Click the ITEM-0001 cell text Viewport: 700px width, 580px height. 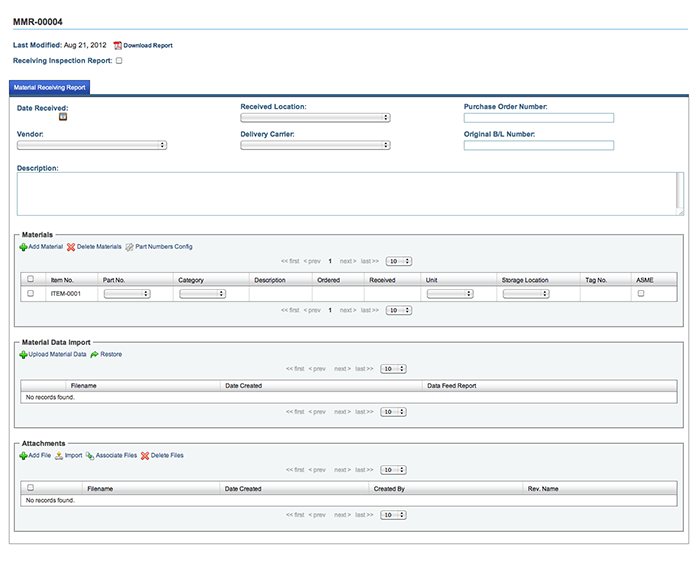pos(66,294)
